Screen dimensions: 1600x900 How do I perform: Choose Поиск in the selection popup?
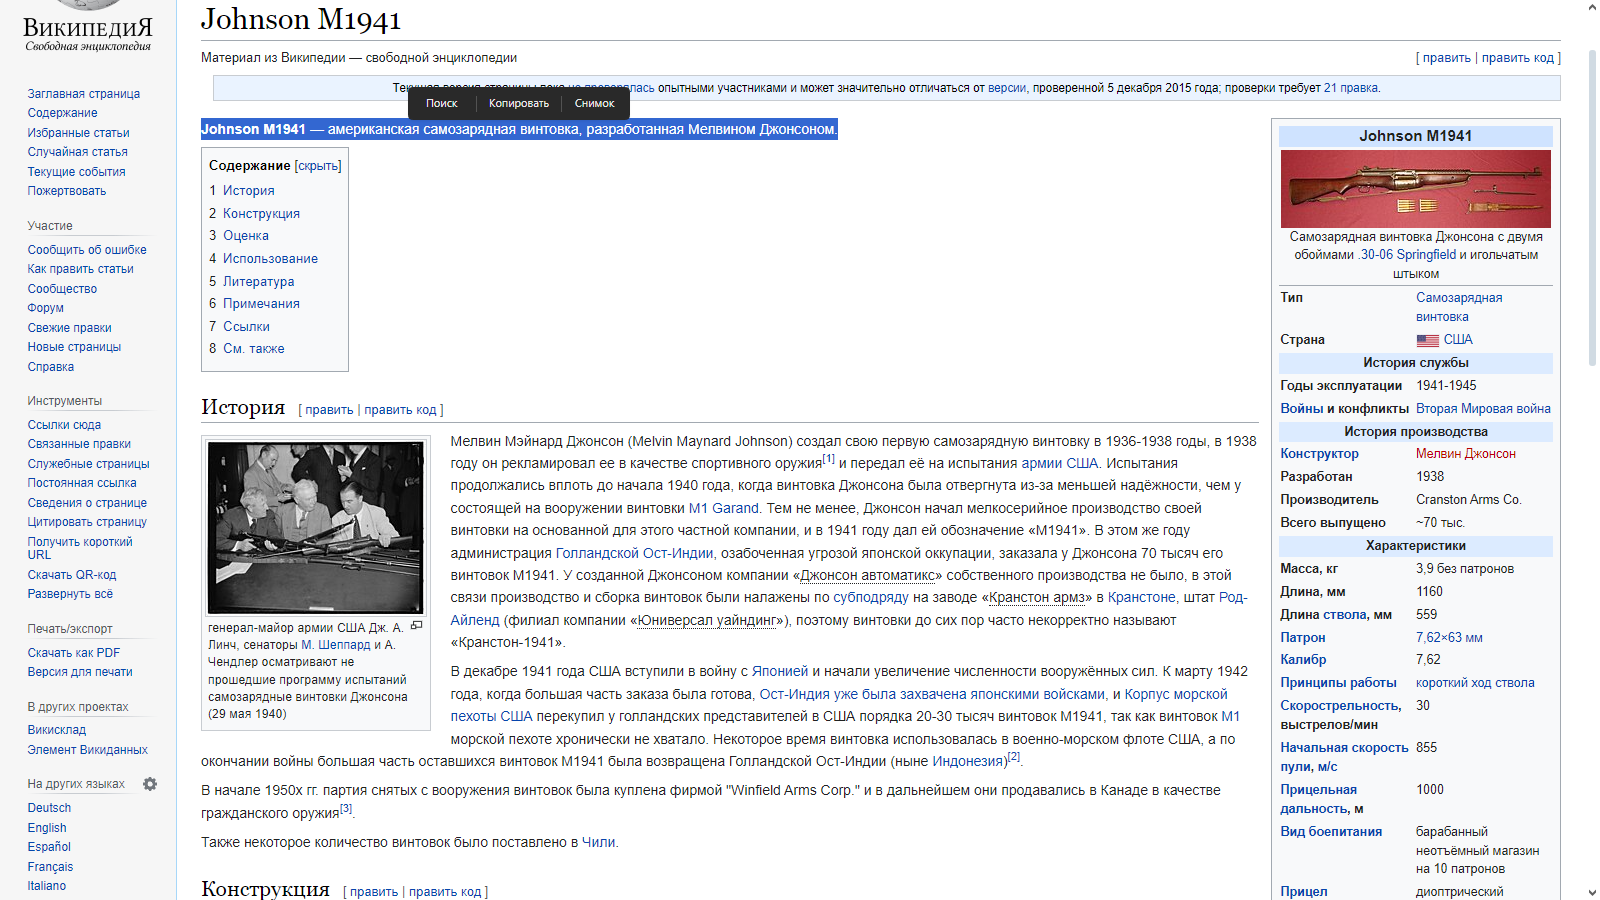point(441,104)
